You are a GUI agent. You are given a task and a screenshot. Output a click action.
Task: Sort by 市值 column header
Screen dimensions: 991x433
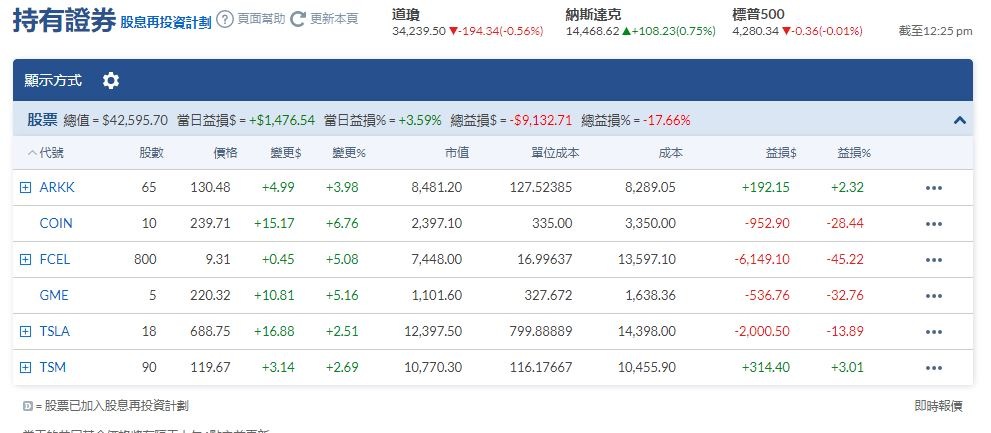[x=457, y=152]
